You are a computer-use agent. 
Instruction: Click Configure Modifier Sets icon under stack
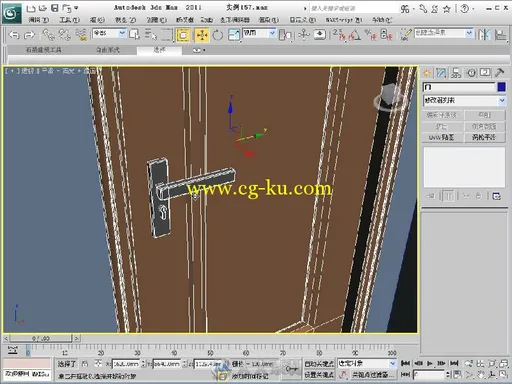[x=497, y=196]
